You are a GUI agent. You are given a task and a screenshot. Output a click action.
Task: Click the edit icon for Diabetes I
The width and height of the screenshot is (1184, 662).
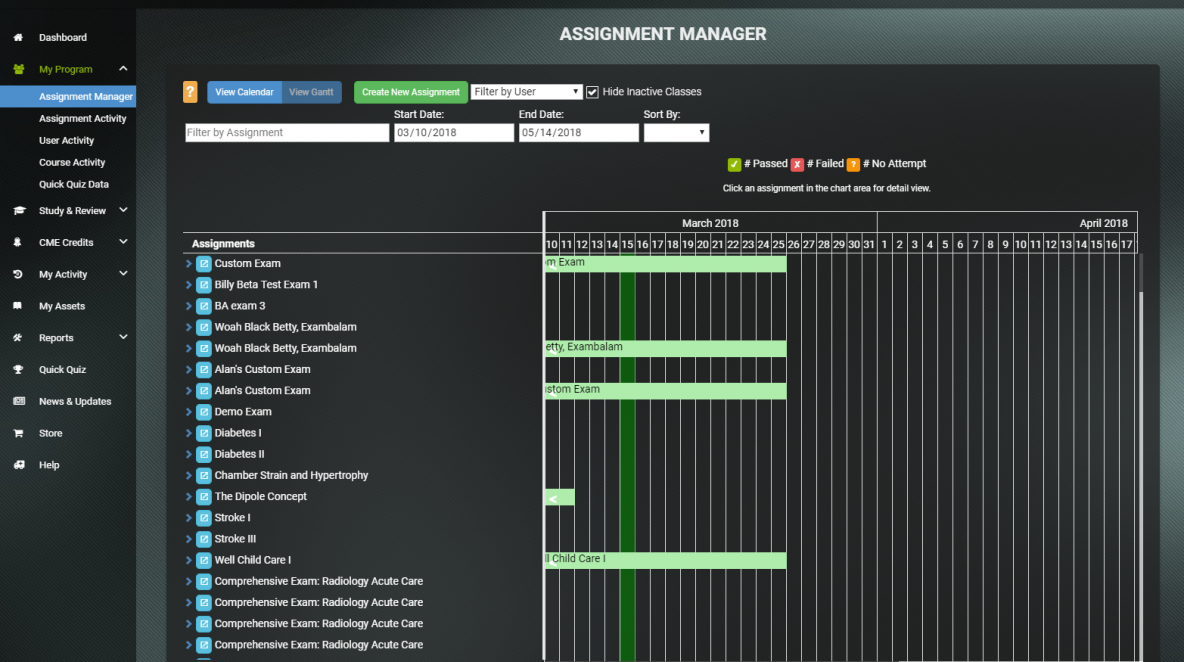203,433
